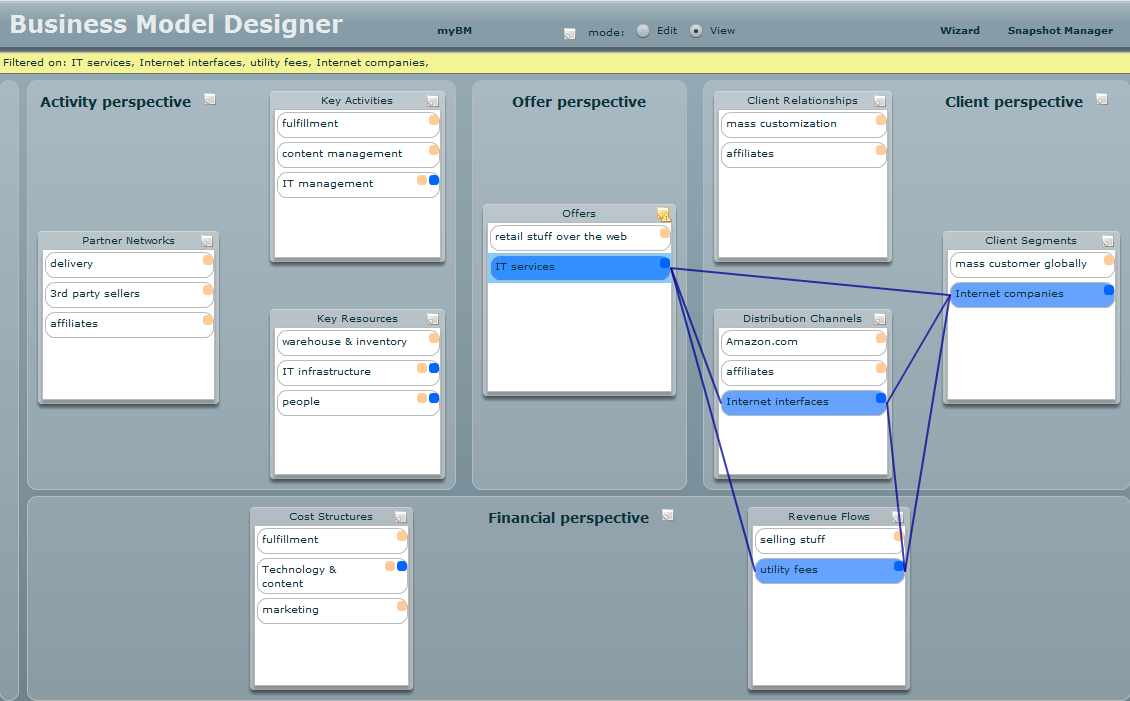
Task: Select the View mode radio button
Action: click(x=696, y=31)
